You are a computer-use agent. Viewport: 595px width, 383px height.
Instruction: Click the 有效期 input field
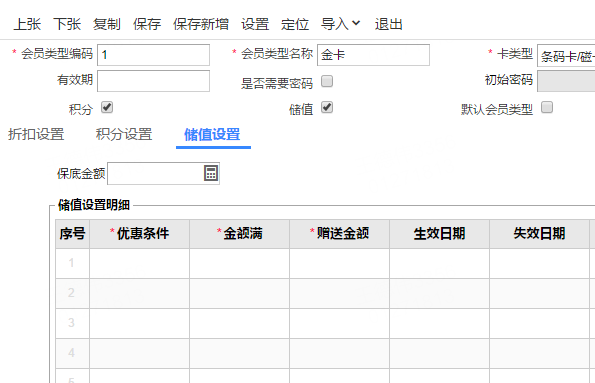click(153, 81)
